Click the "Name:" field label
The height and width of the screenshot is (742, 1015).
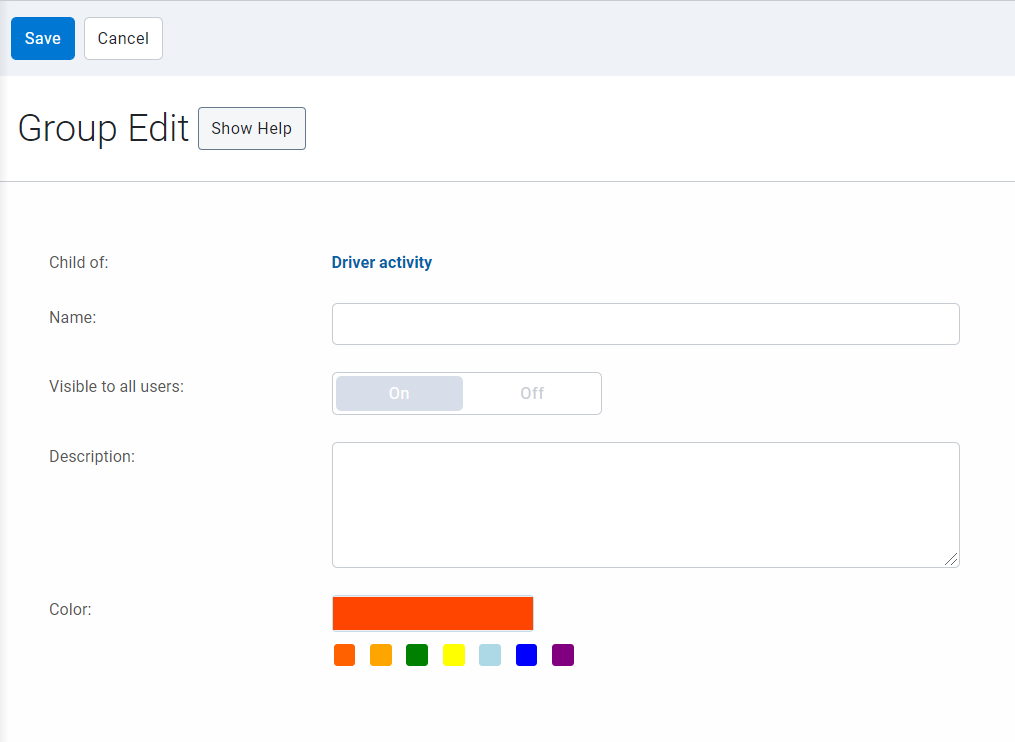(72, 317)
